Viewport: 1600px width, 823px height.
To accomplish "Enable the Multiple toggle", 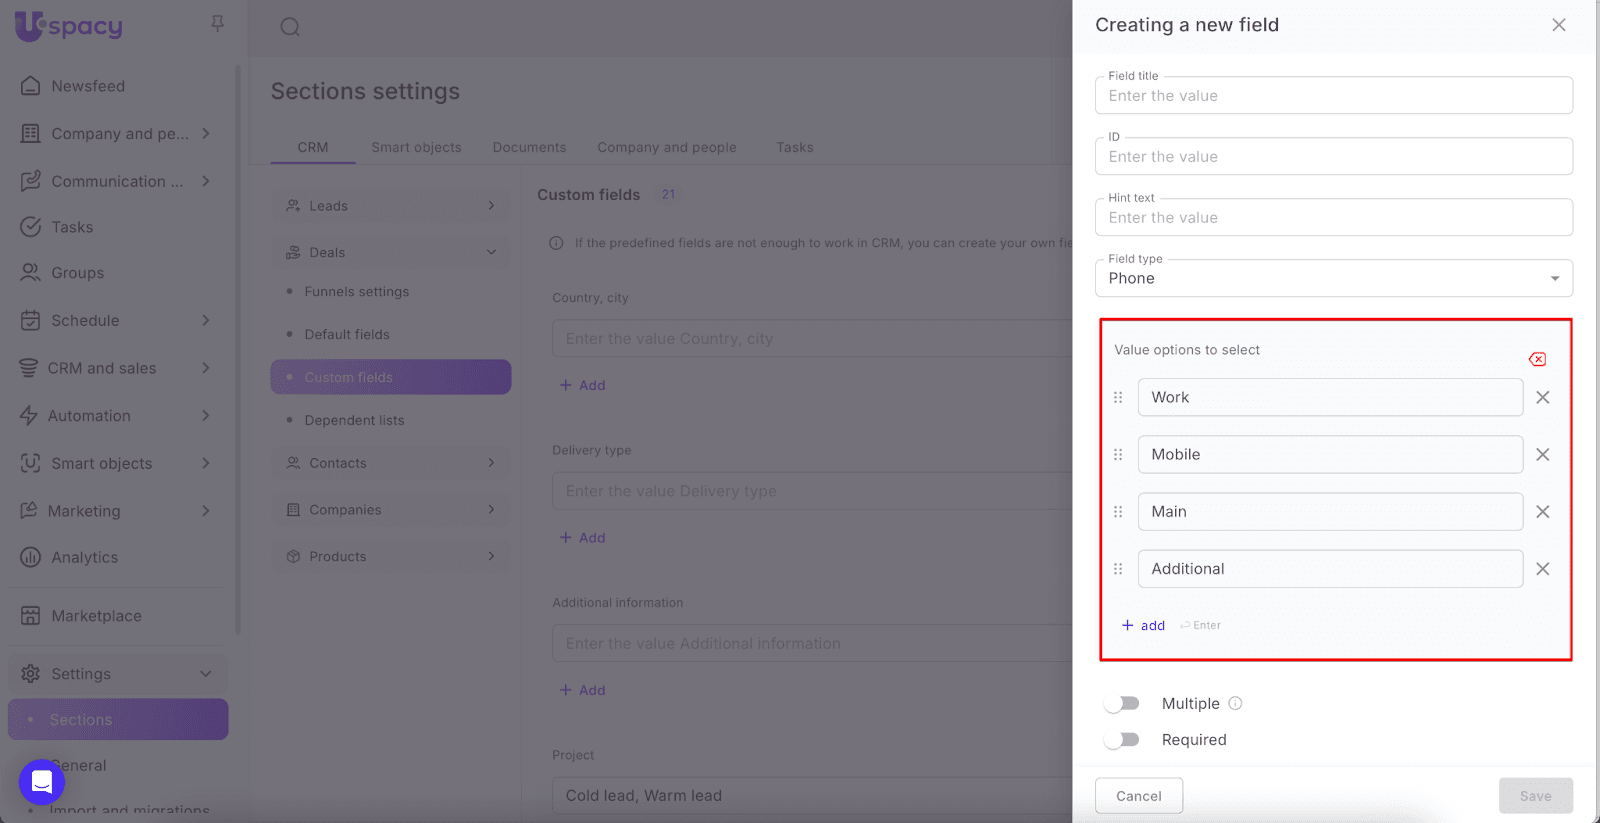I will tap(1122, 703).
